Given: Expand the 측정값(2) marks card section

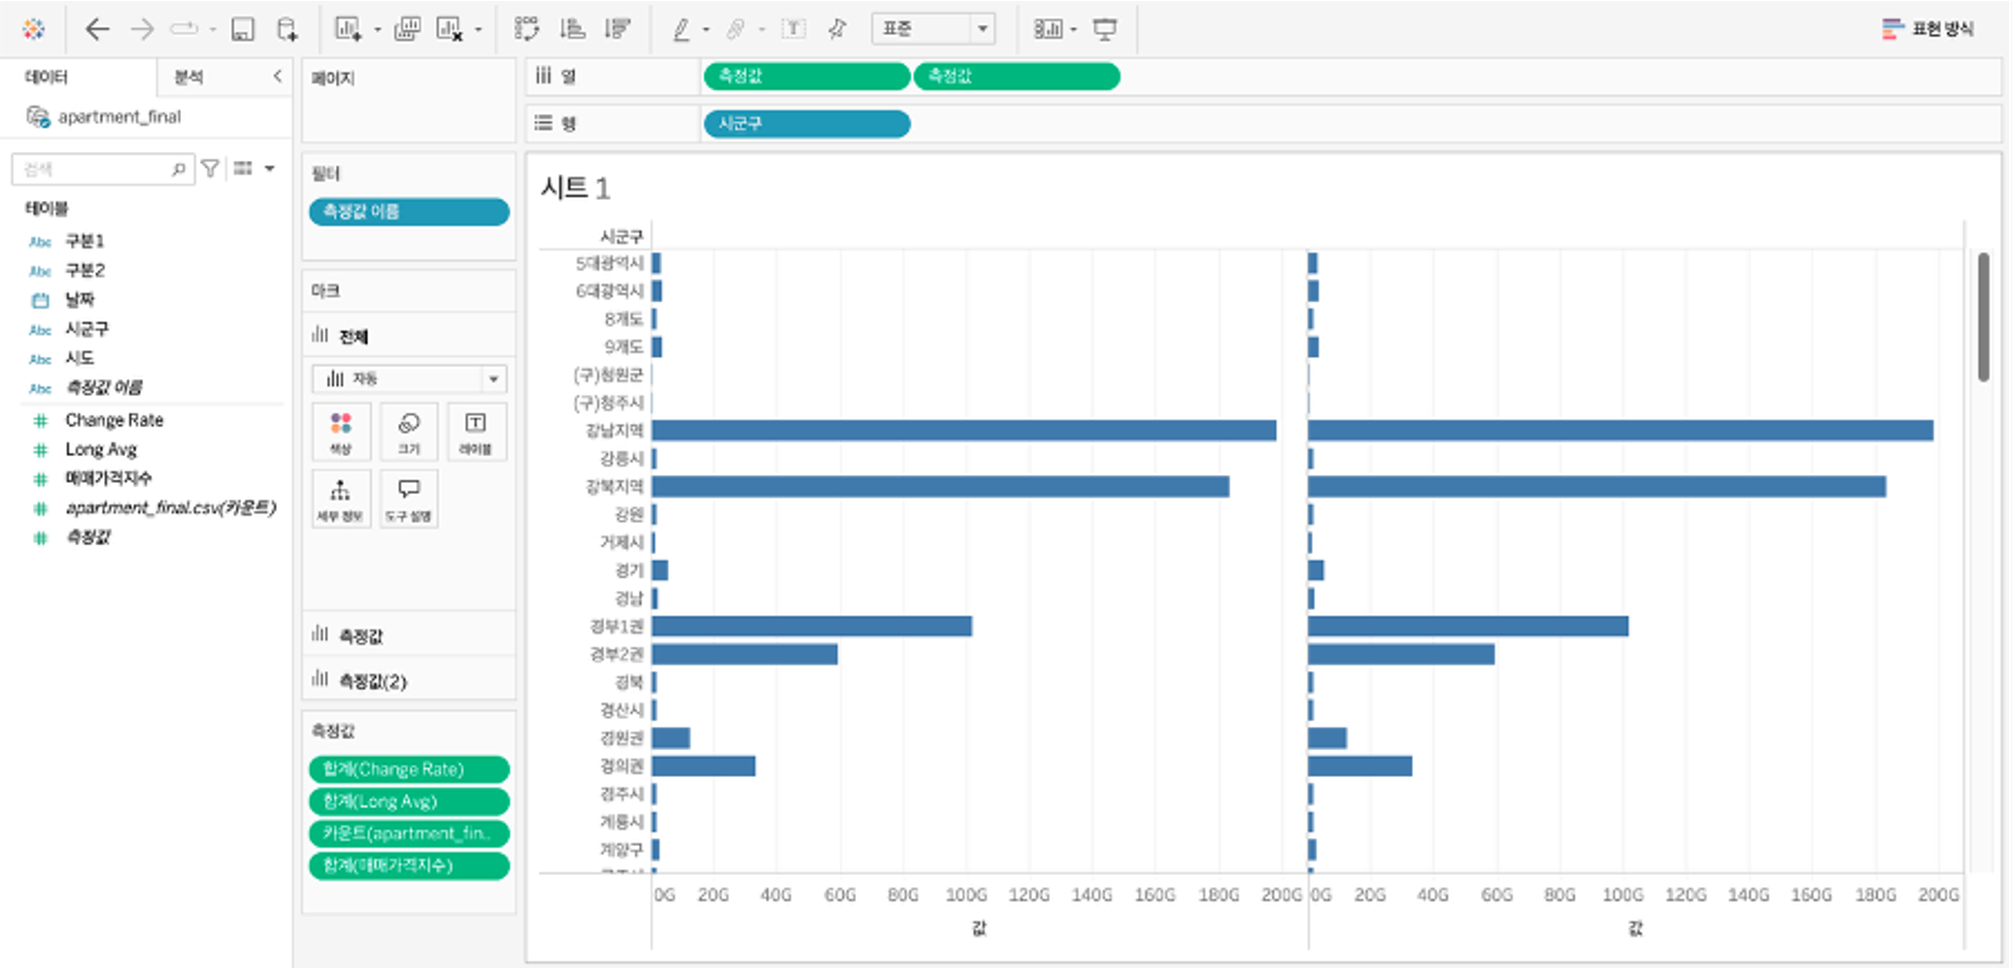Looking at the screenshot, I should tap(409, 681).
